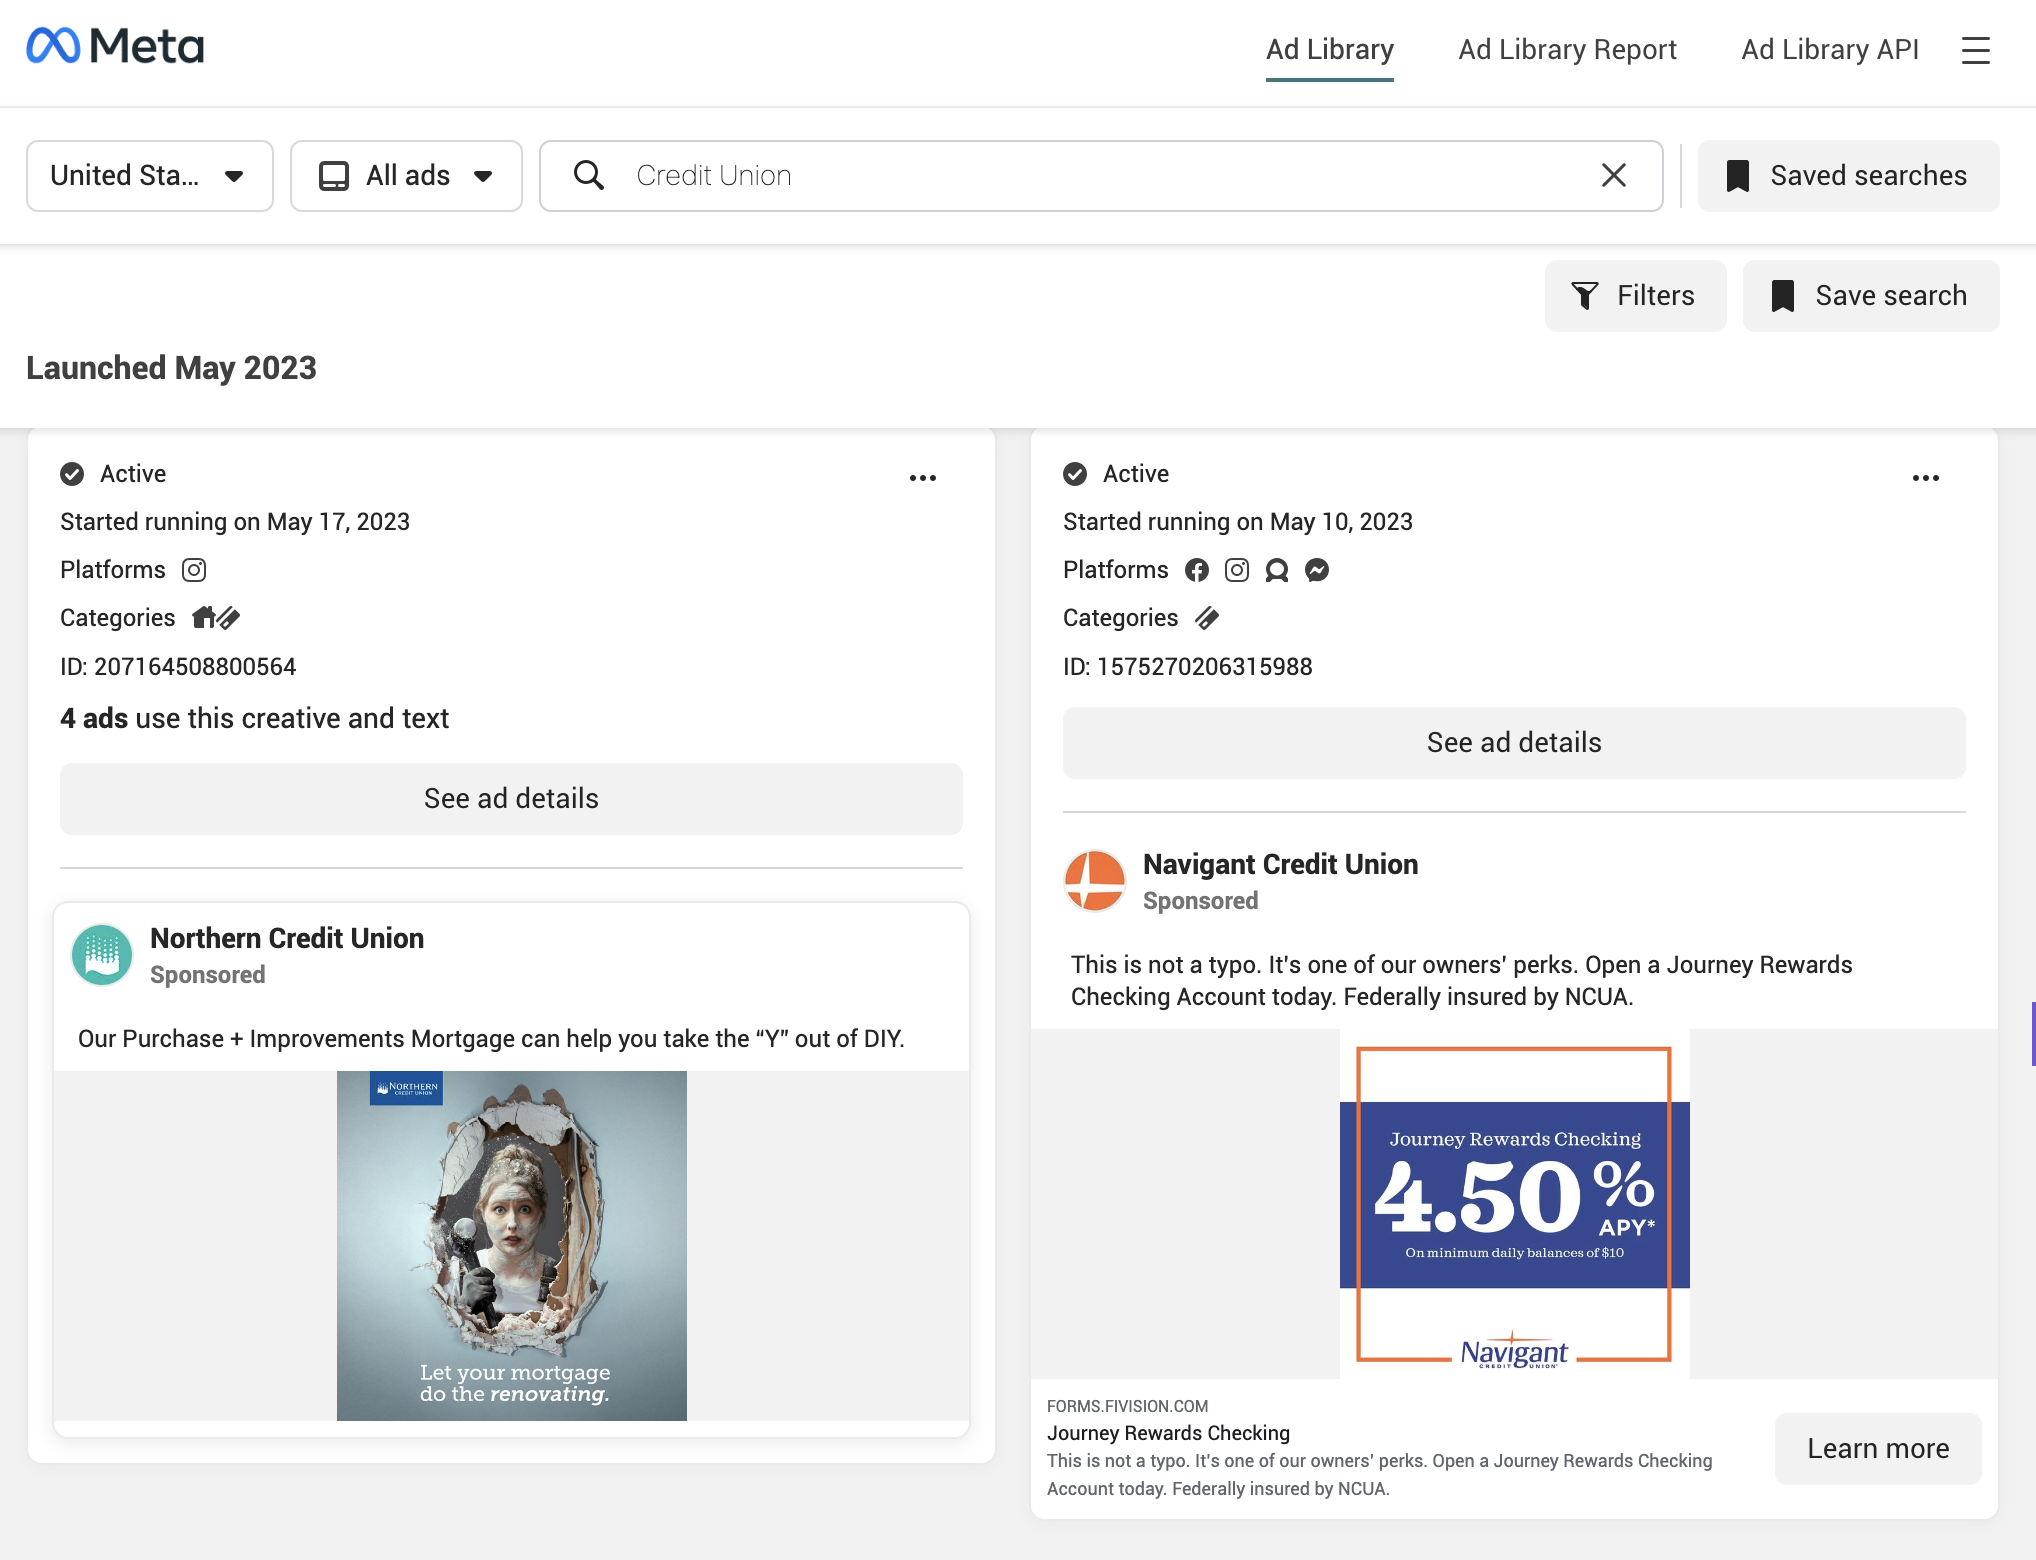Click the Northern Credit Union page name

point(287,938)
